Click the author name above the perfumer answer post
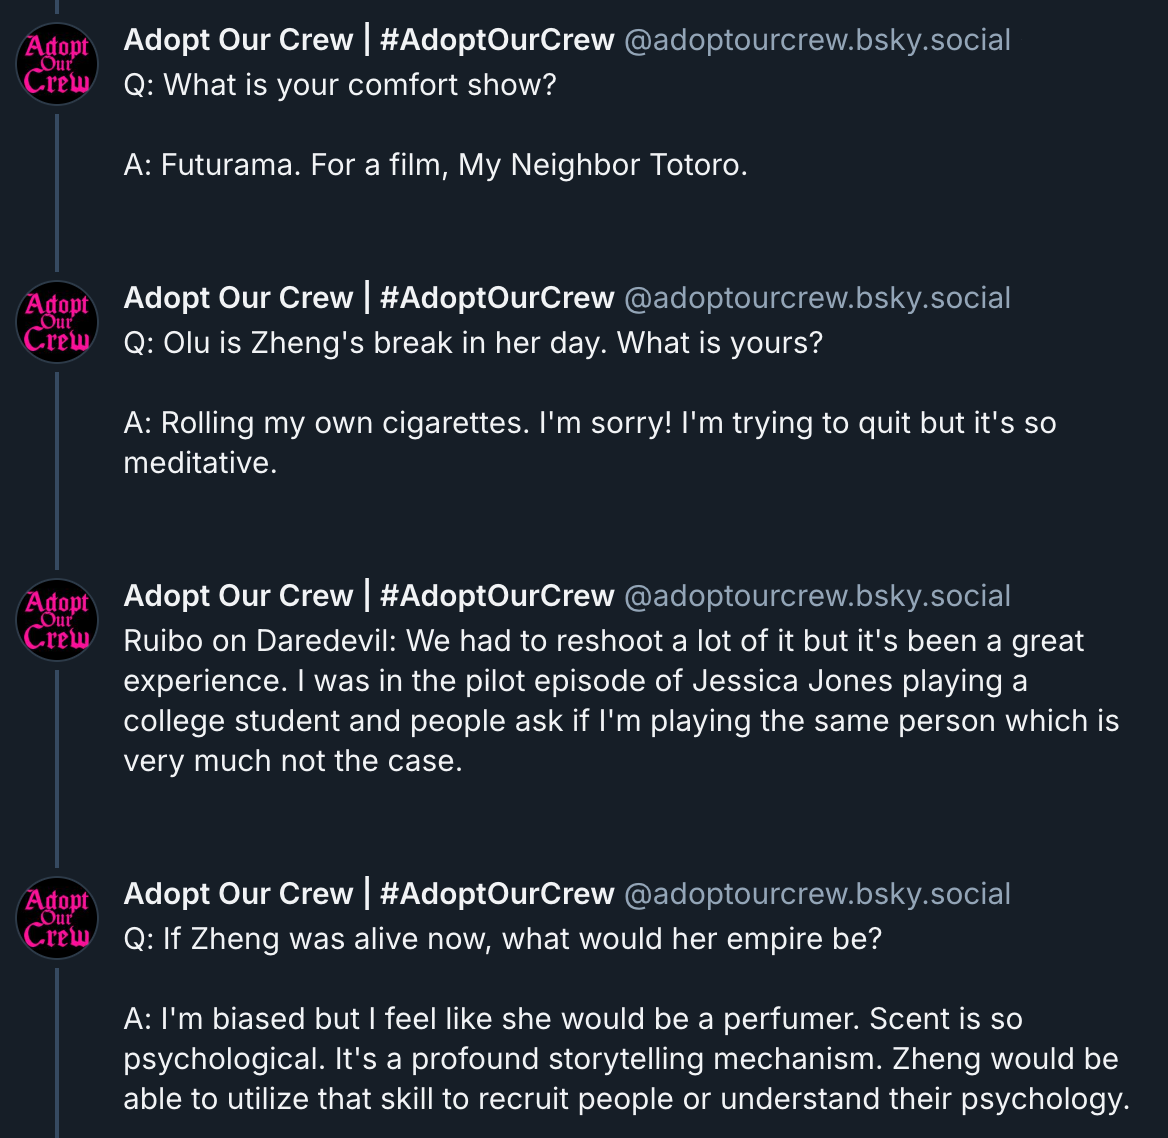1168x1138 pixels. pyautogui.click(x=238, y=894)
